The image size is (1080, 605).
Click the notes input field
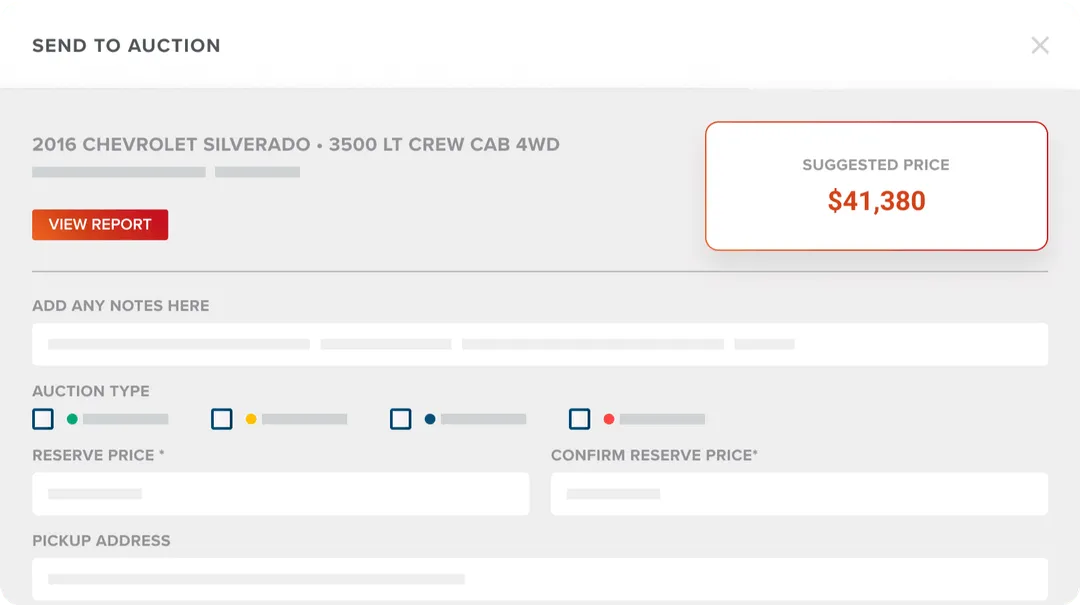coord(540,344)
